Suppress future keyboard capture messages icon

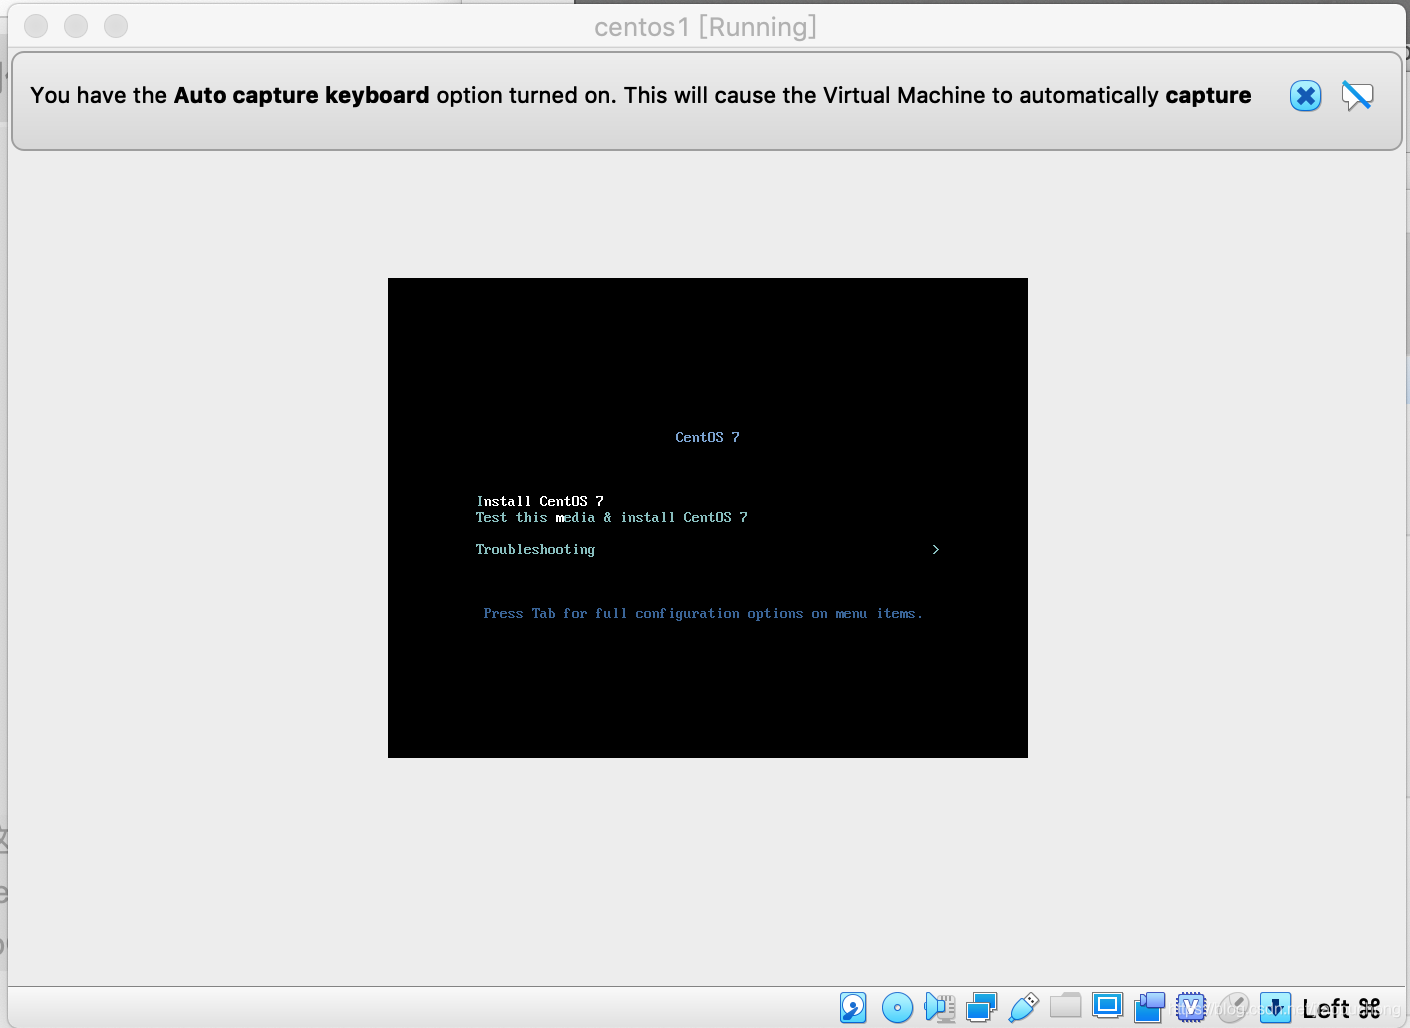click(x=1357, y=96)
